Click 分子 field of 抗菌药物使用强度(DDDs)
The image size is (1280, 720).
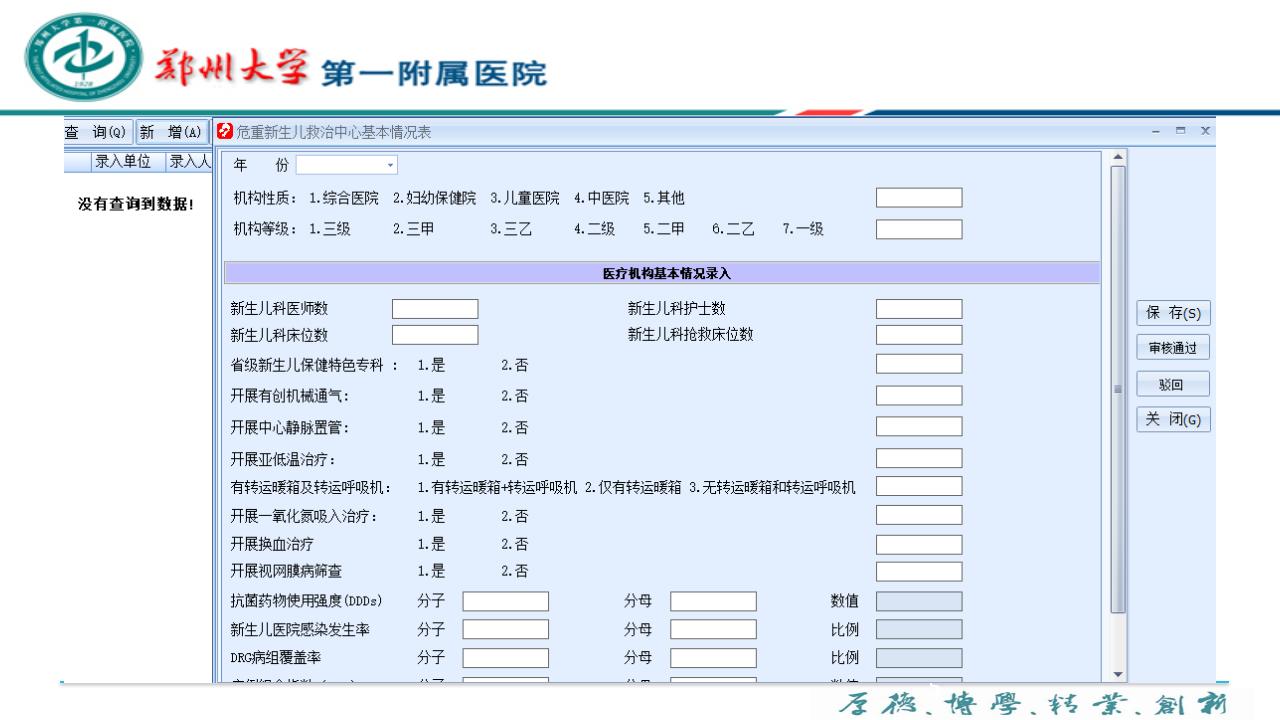tap(505, 601)
